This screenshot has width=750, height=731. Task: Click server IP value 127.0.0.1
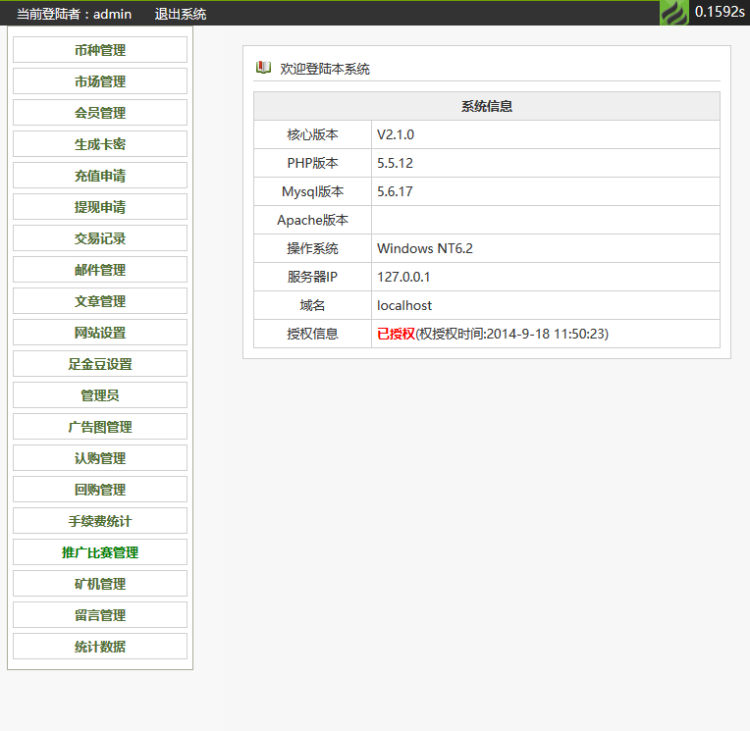pos(404,277)
